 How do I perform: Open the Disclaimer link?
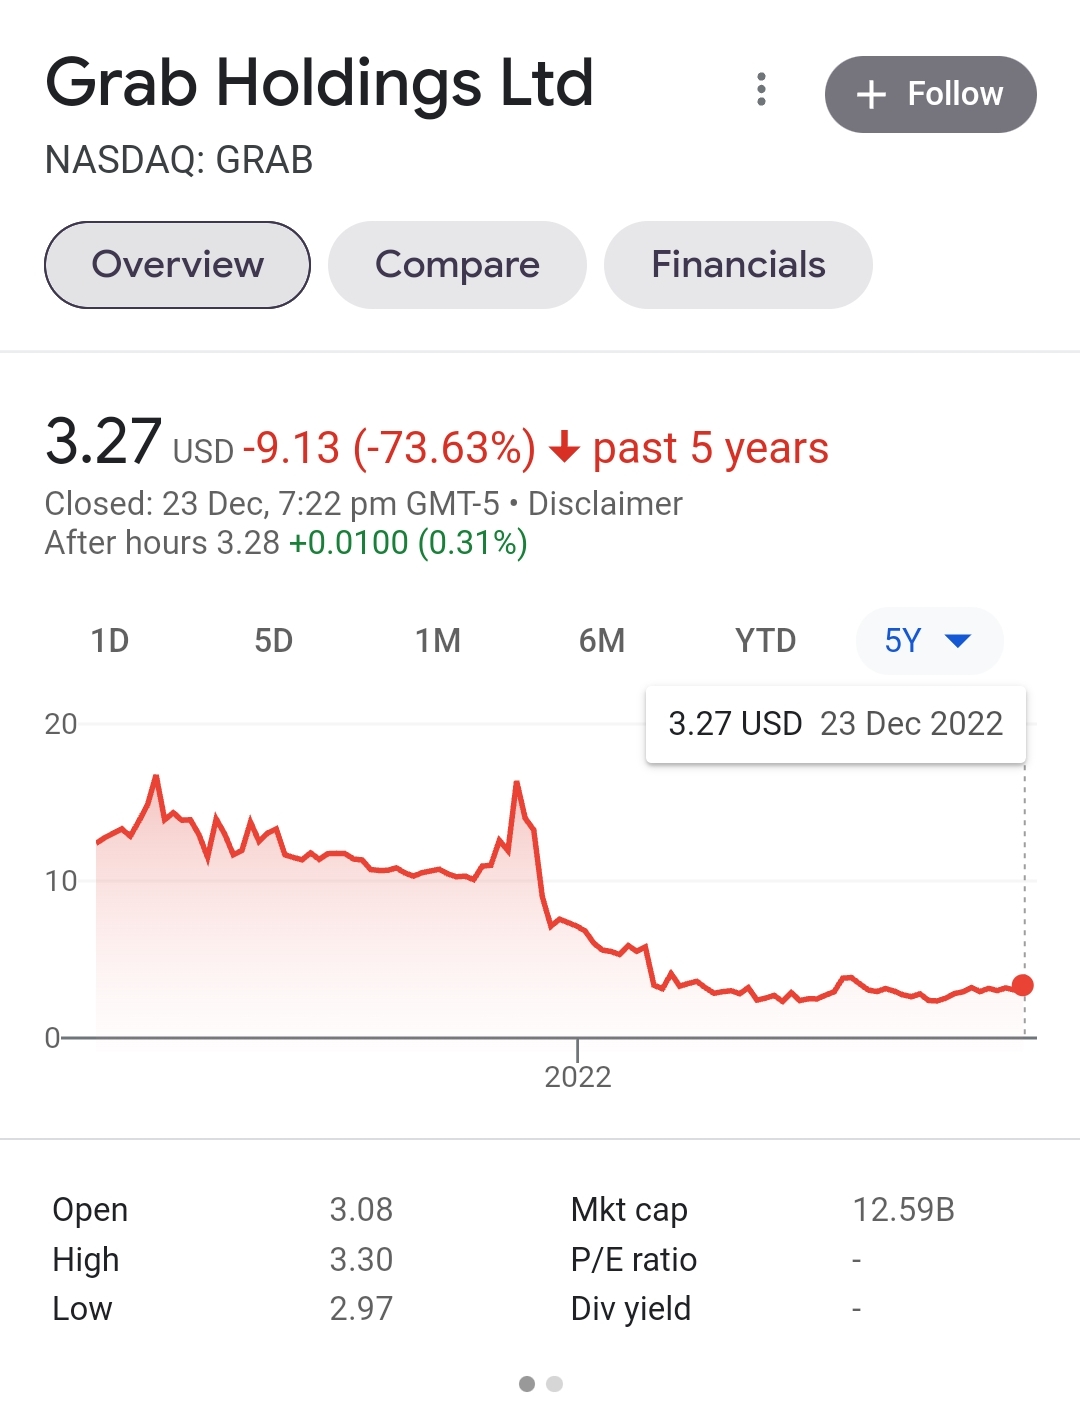click(x=605, y=504)
